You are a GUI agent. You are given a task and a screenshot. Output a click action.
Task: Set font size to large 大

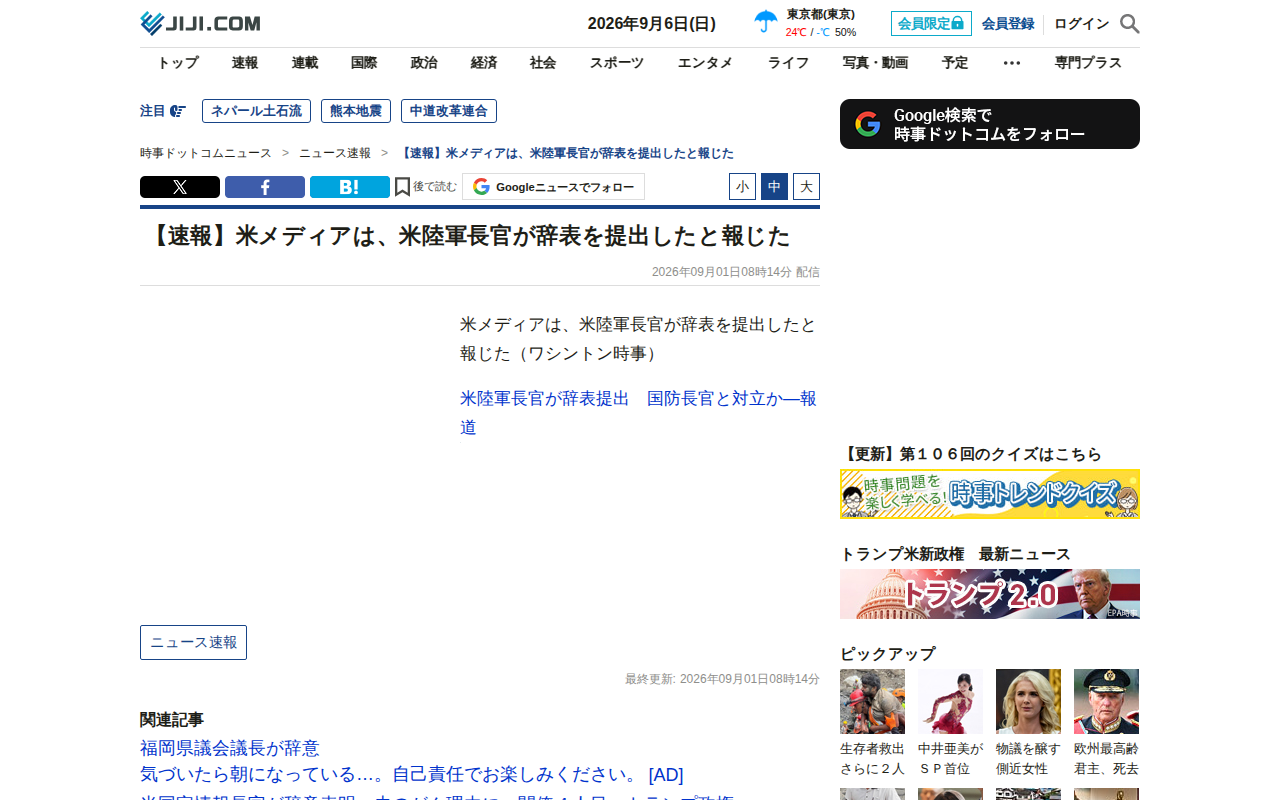tap(806, 187)
